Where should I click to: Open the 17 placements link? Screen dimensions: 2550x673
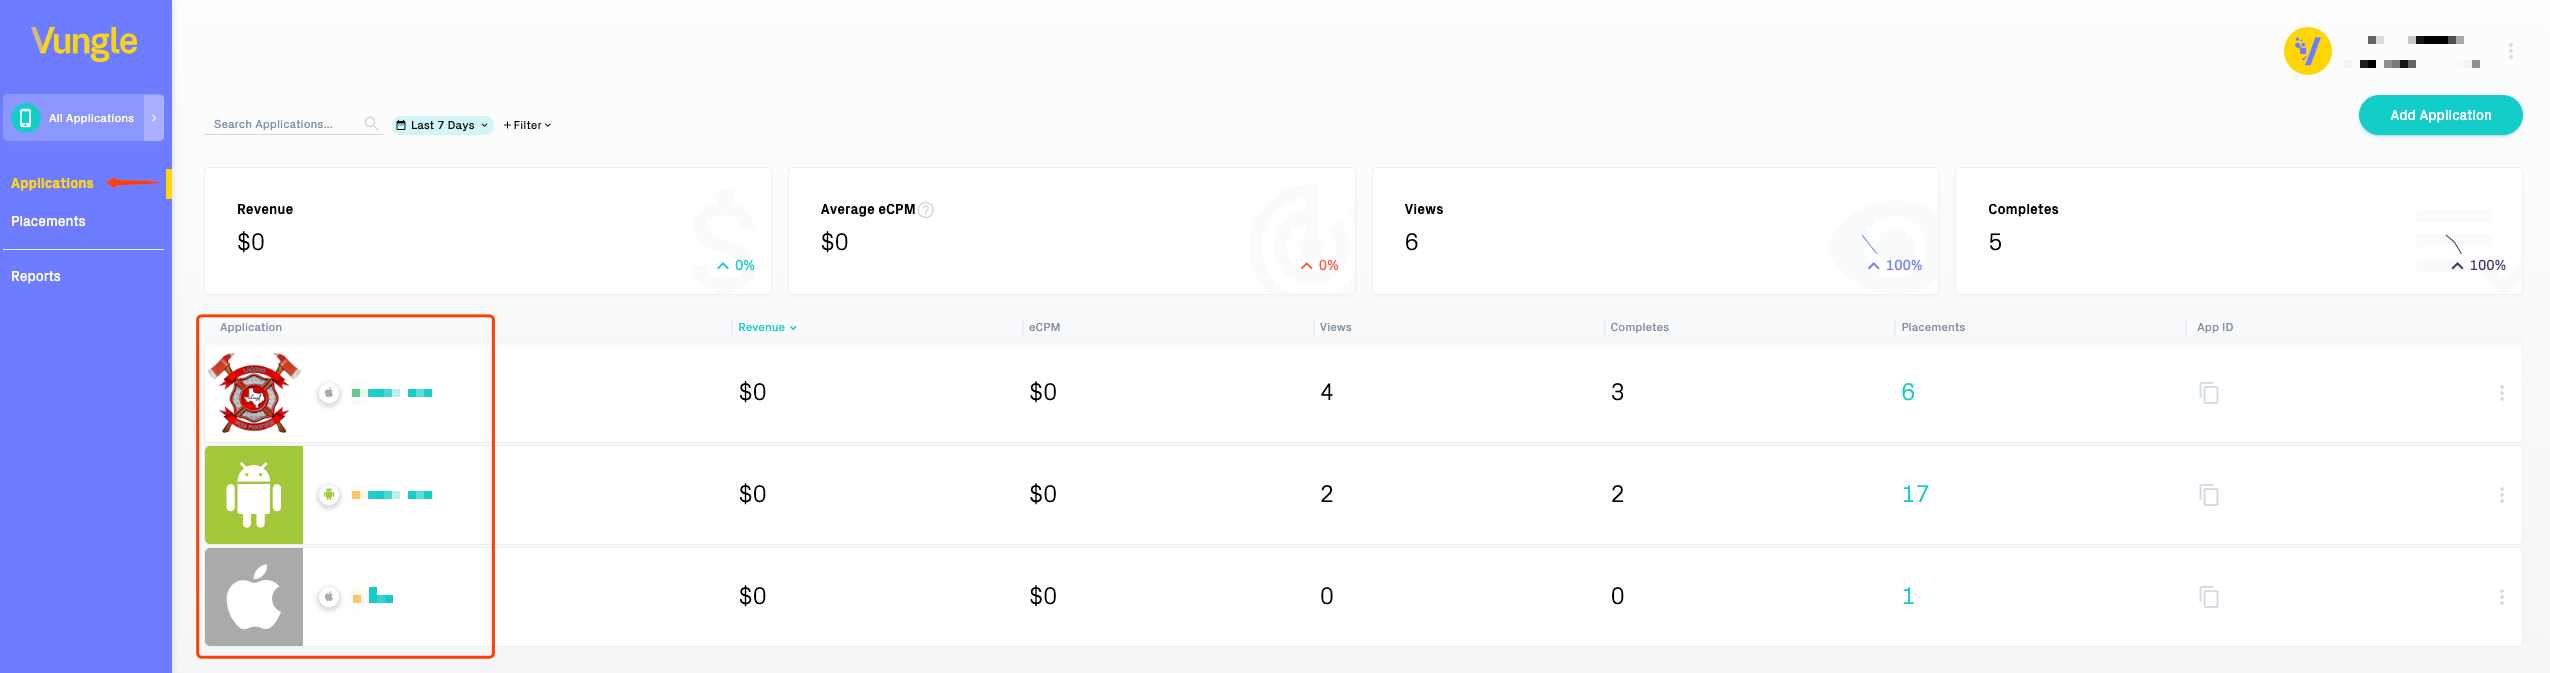(x=1914, y=494)
